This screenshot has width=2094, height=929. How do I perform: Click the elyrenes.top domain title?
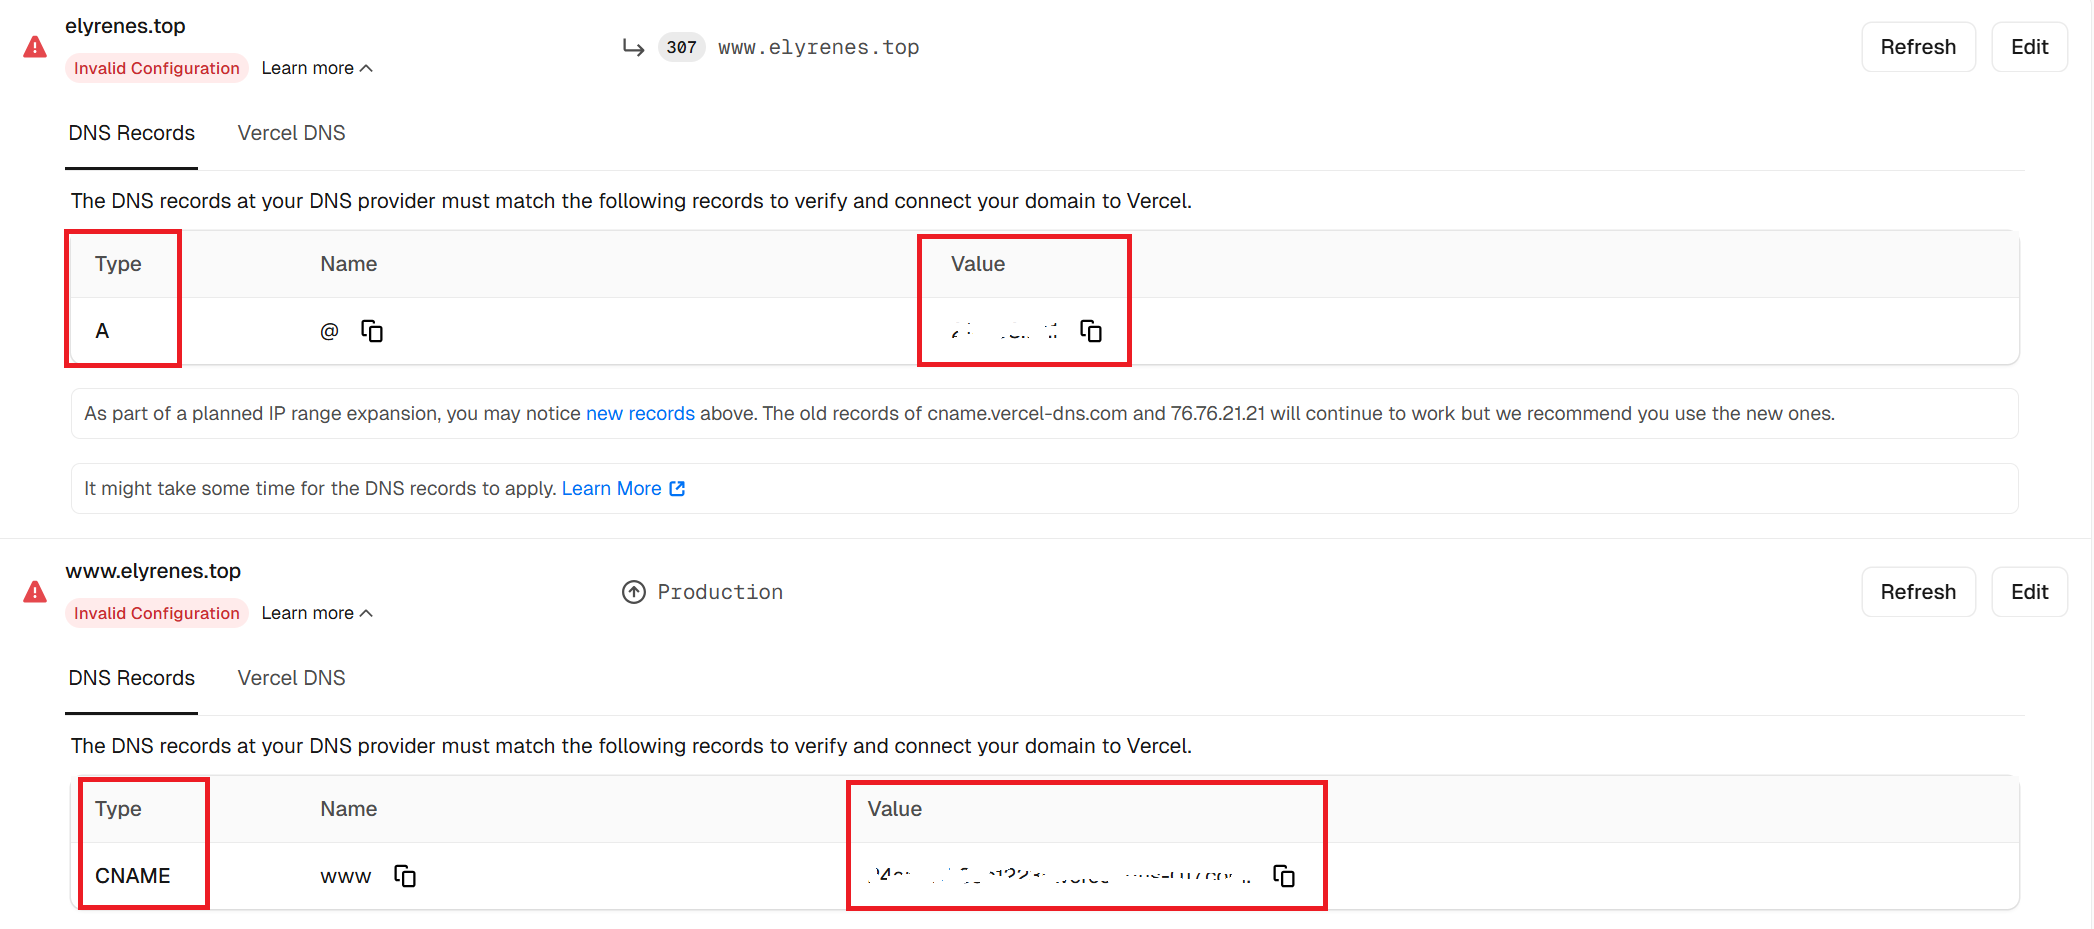pyautogui.click(x=125, y=26)
